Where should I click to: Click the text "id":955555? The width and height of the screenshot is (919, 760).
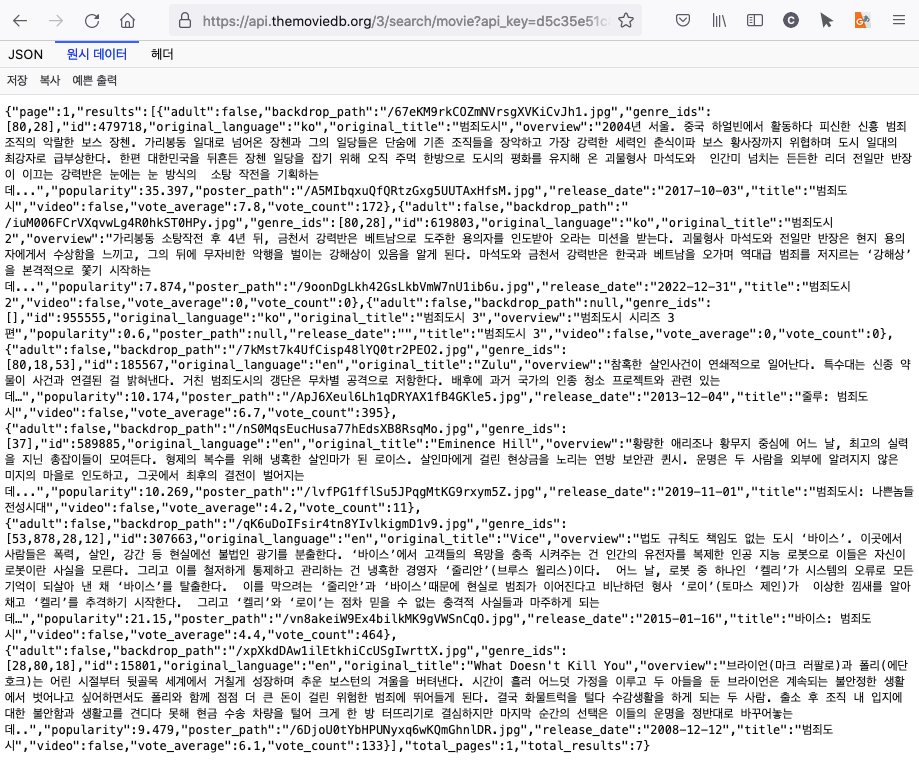tap(62, 318)
